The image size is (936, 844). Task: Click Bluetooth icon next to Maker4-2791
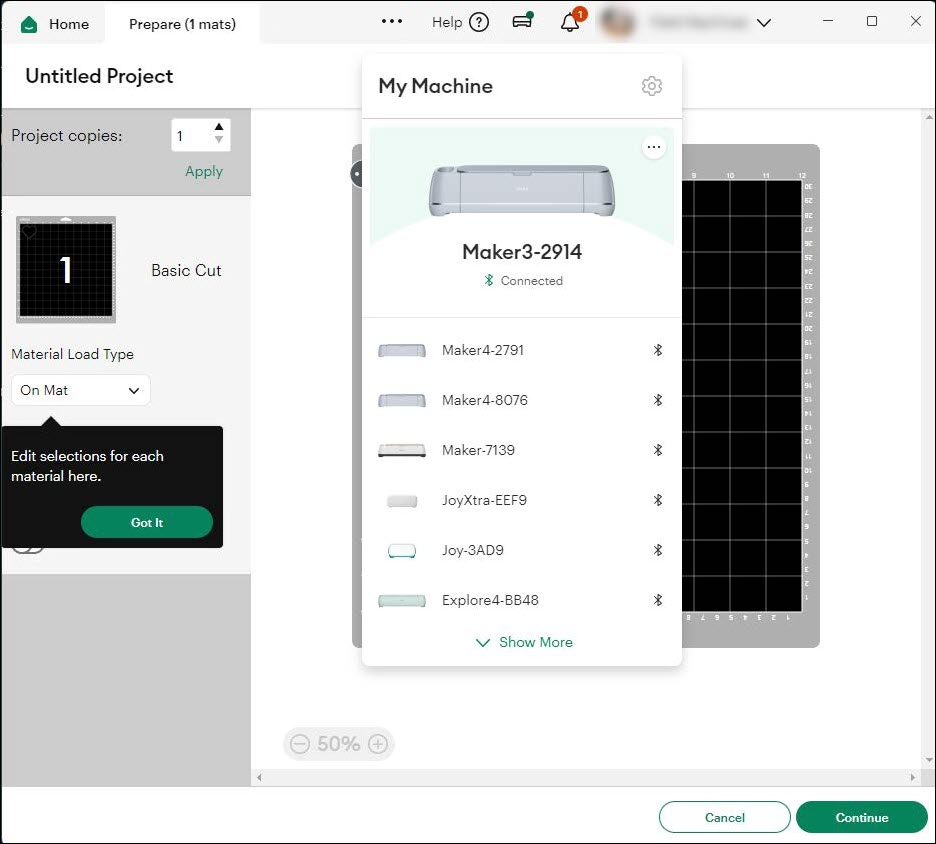click(657, 350)
